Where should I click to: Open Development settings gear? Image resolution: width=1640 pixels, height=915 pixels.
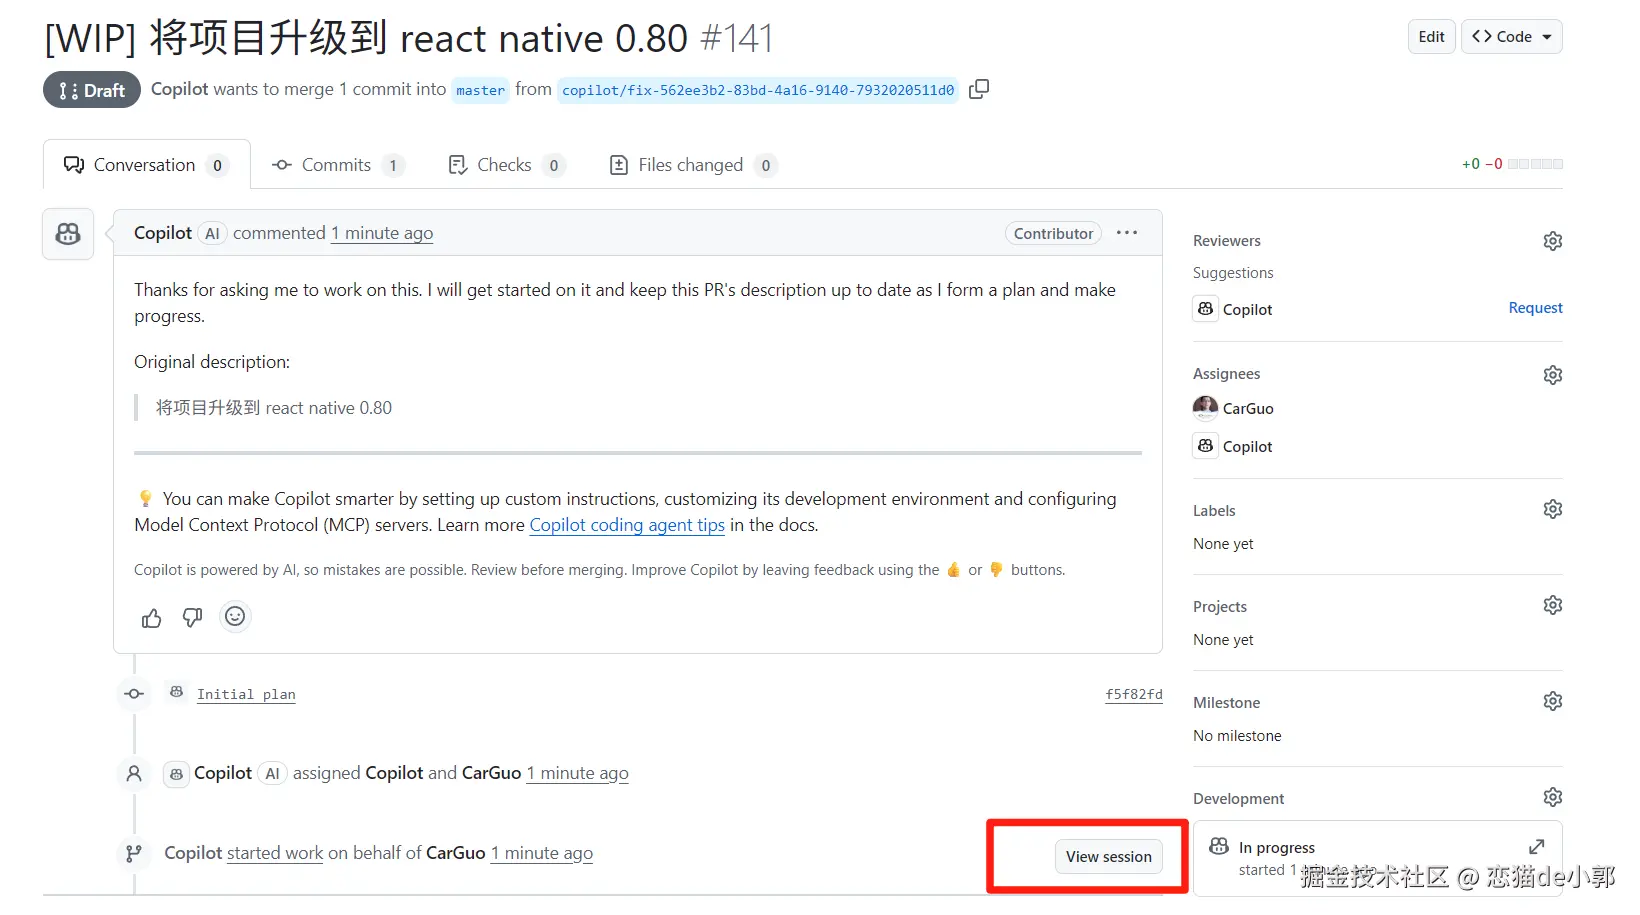[1552, 797]
